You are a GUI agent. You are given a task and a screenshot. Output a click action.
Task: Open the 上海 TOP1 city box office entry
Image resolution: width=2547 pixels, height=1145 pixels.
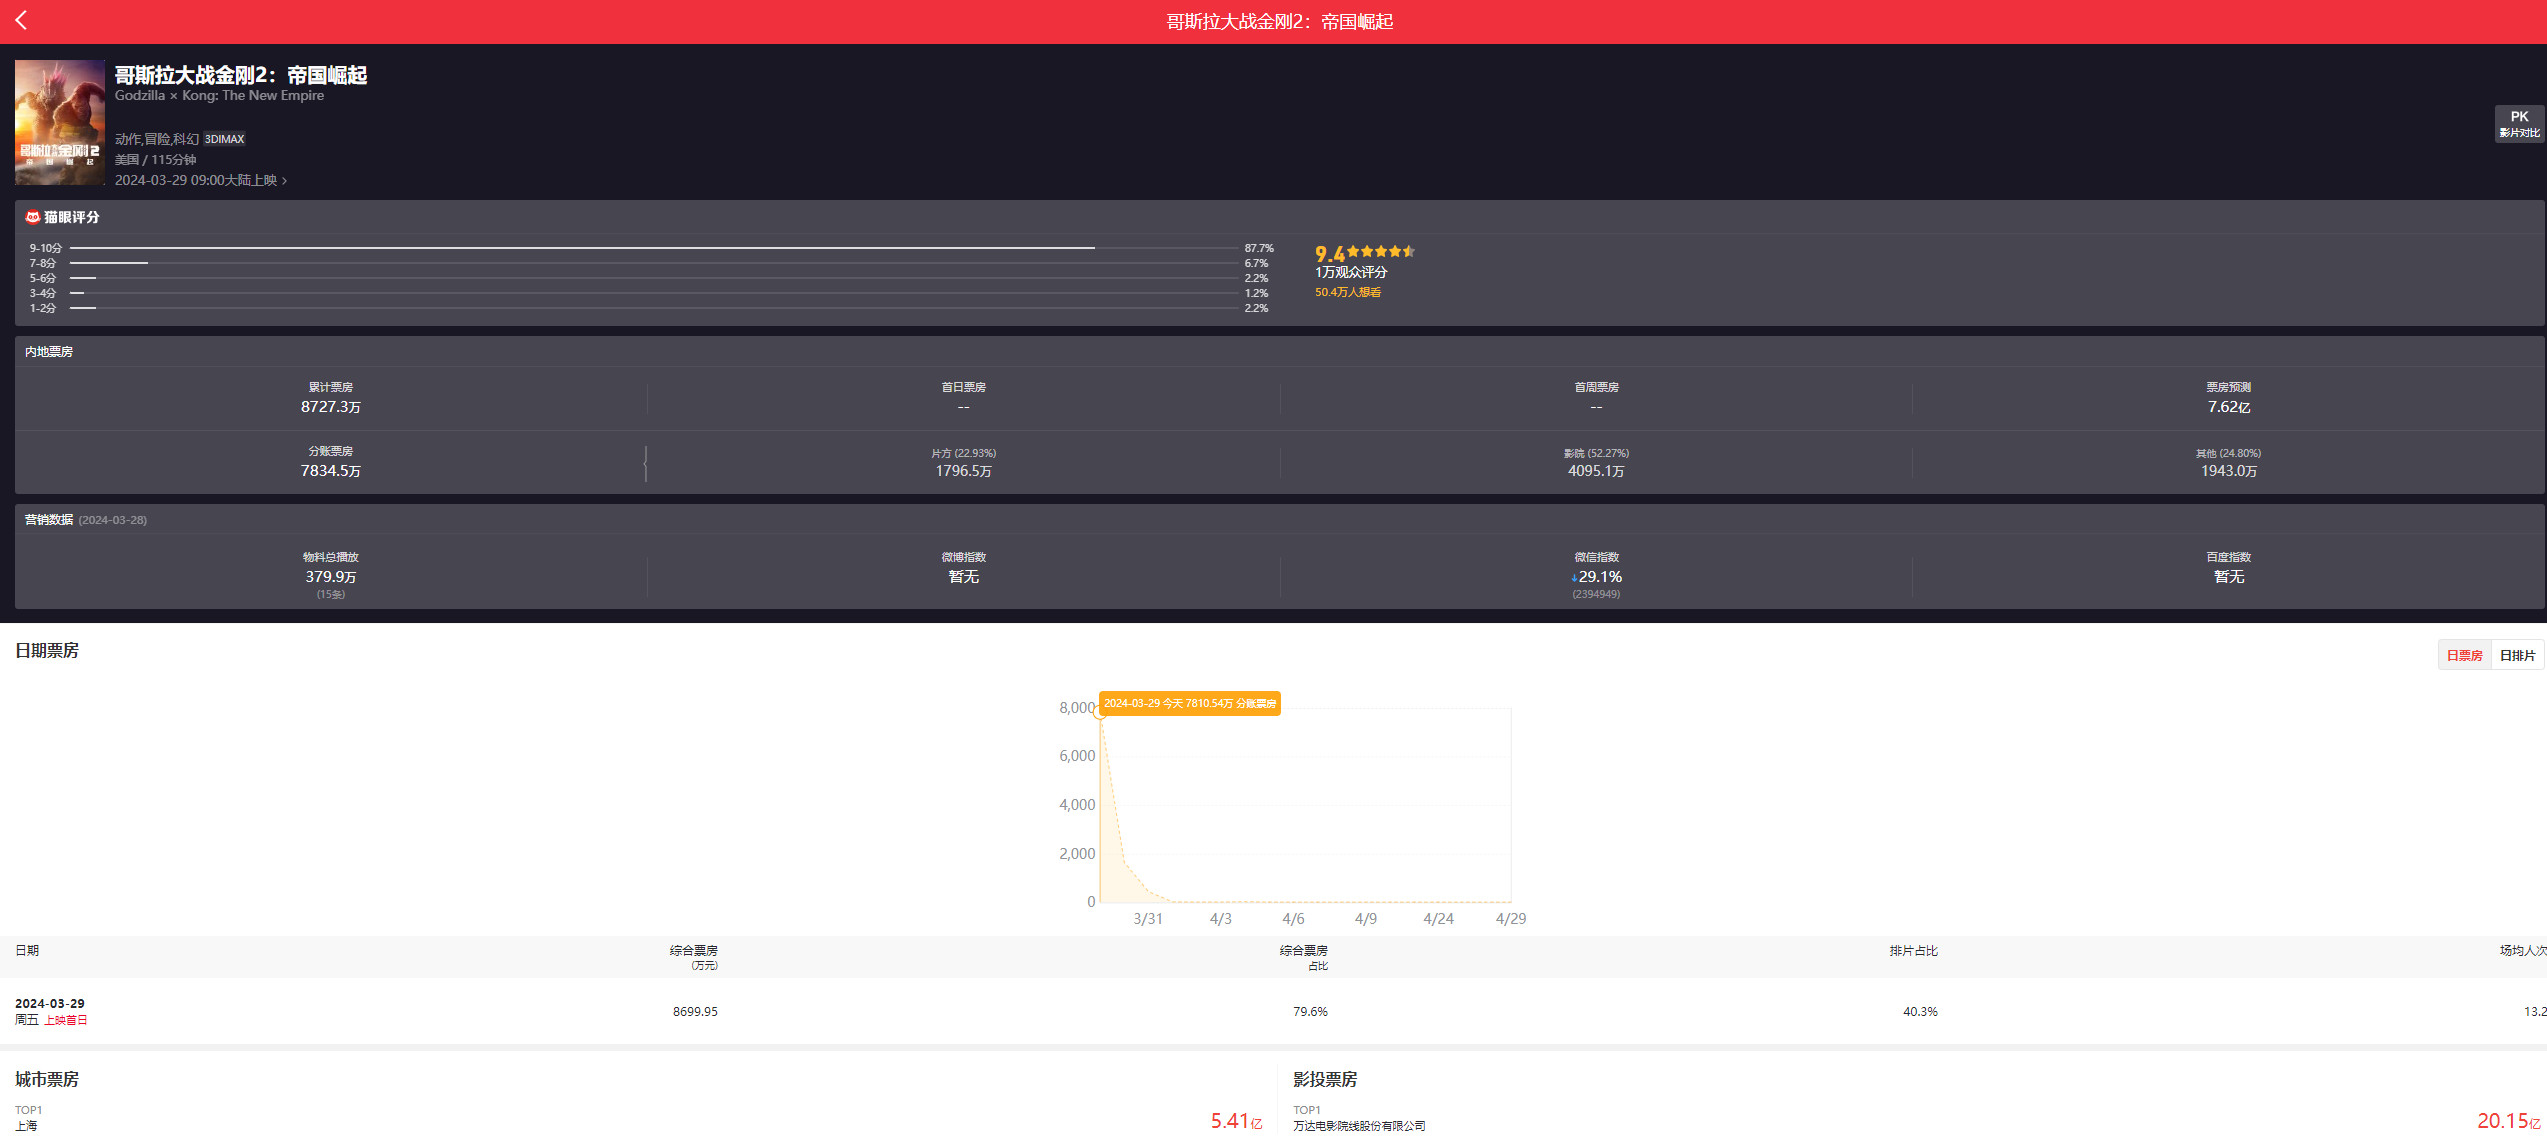(x=26, y=1126)
